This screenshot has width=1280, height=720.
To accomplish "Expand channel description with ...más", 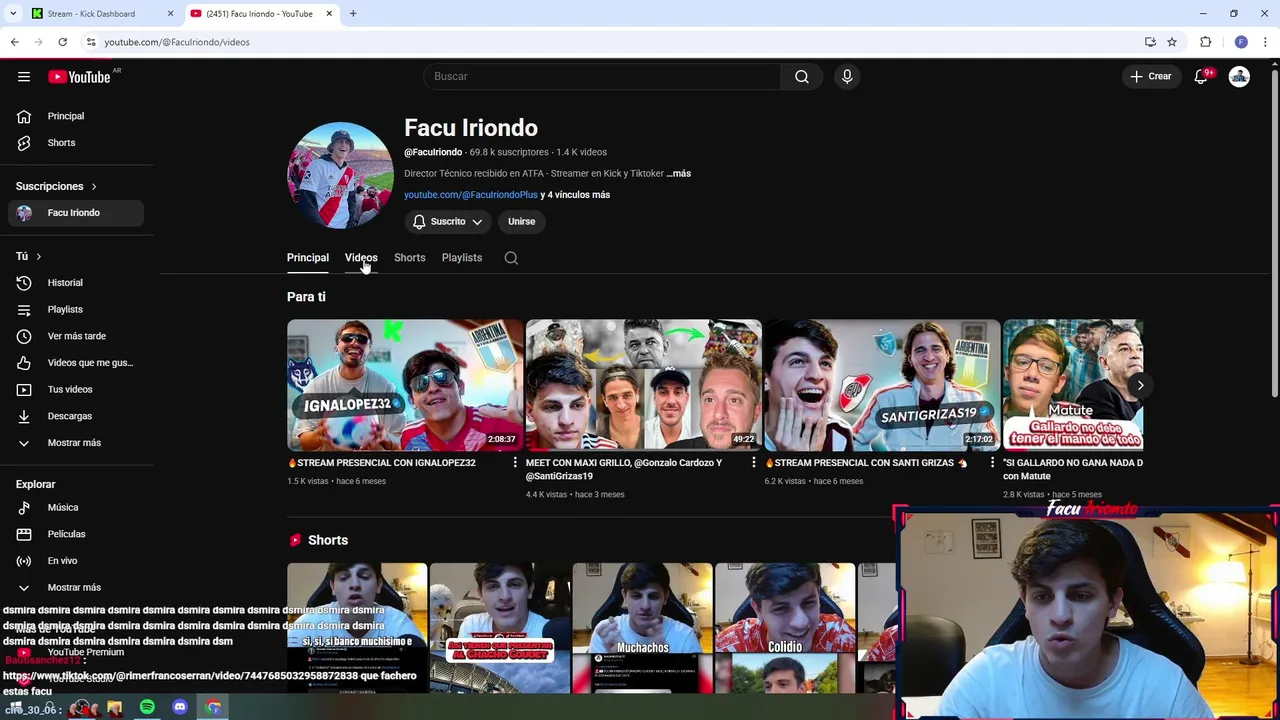I will click(679, 174).
